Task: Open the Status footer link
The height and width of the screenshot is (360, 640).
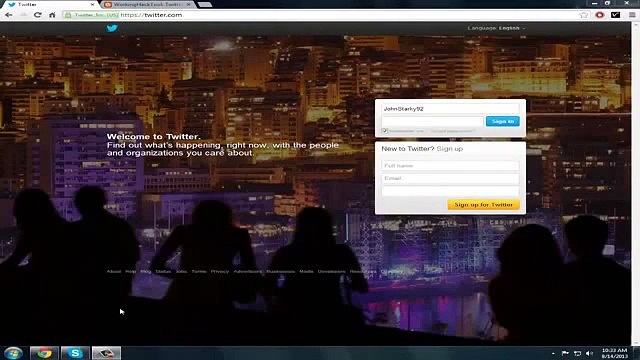Action: 163,271
